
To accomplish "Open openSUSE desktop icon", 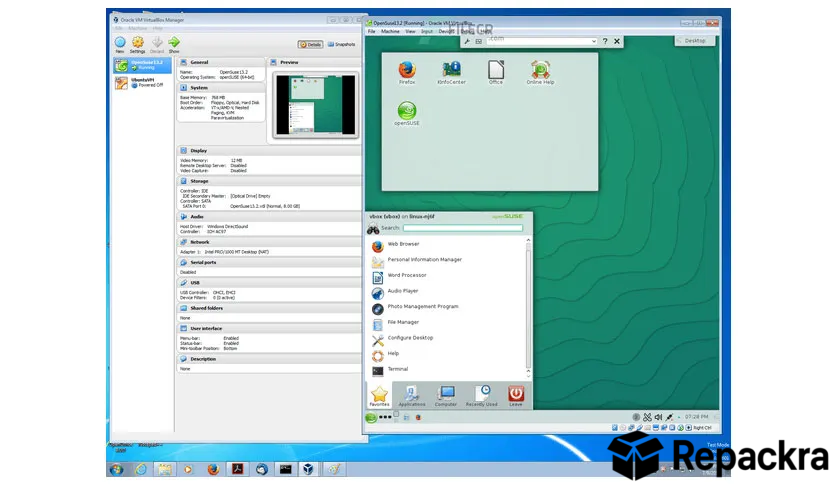I will pos(407,114).
